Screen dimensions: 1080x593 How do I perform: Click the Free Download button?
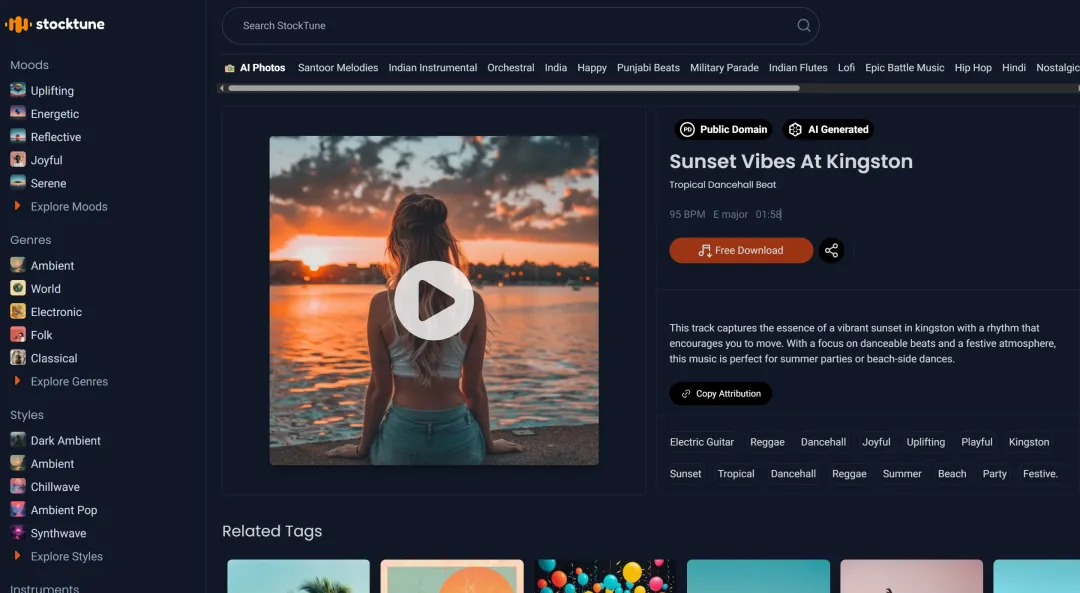pyautogui.click(x=741, y=250)
